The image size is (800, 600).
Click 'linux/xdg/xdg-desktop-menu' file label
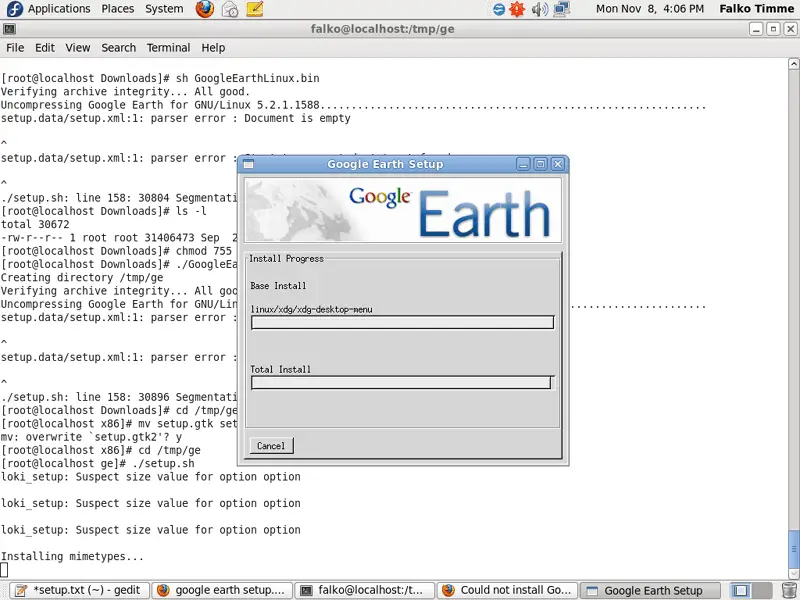(x=311, y=310)
